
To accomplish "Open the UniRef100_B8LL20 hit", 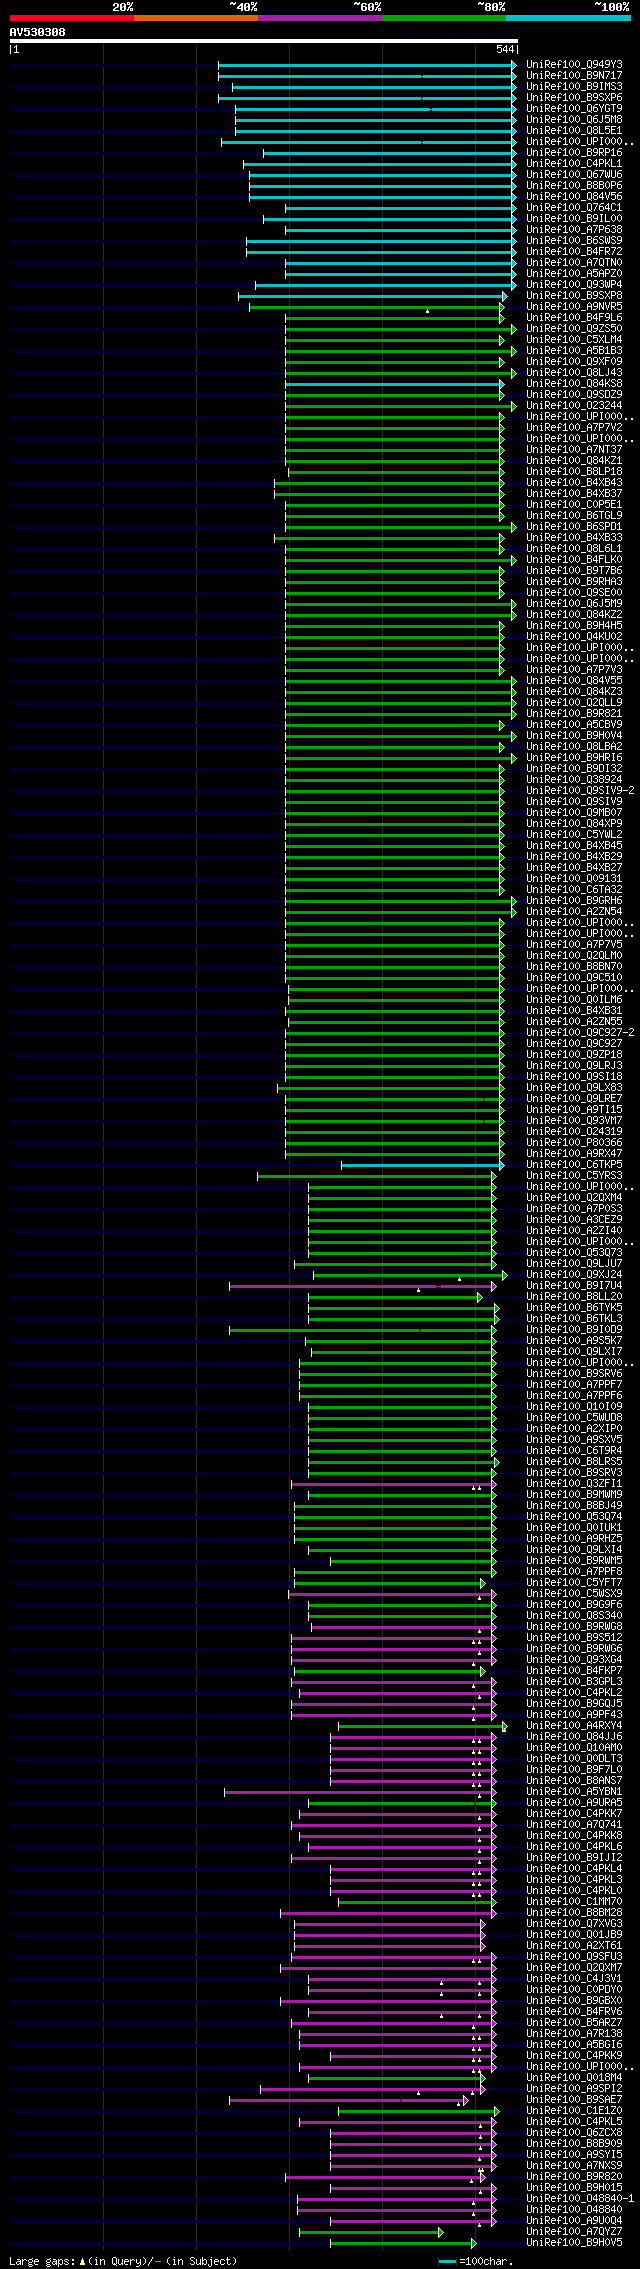I will 574,1296.
